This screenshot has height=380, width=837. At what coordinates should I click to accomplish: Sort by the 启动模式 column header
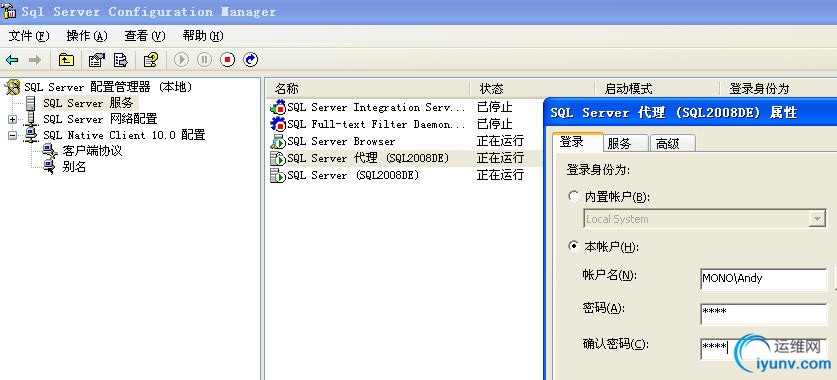[657, 89]
